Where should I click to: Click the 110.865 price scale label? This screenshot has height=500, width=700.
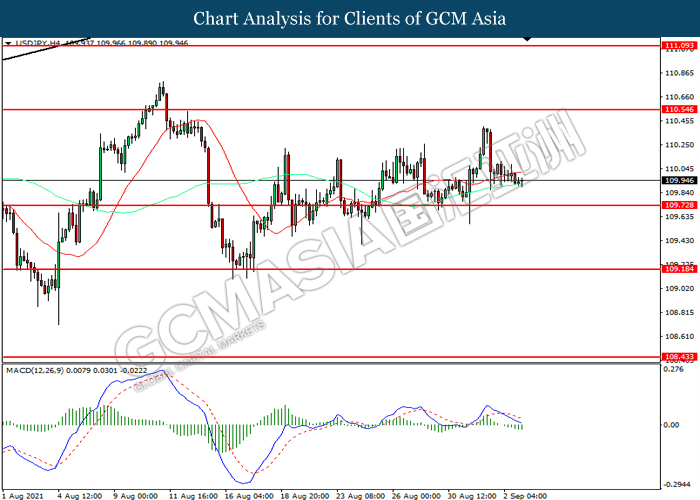679,73
